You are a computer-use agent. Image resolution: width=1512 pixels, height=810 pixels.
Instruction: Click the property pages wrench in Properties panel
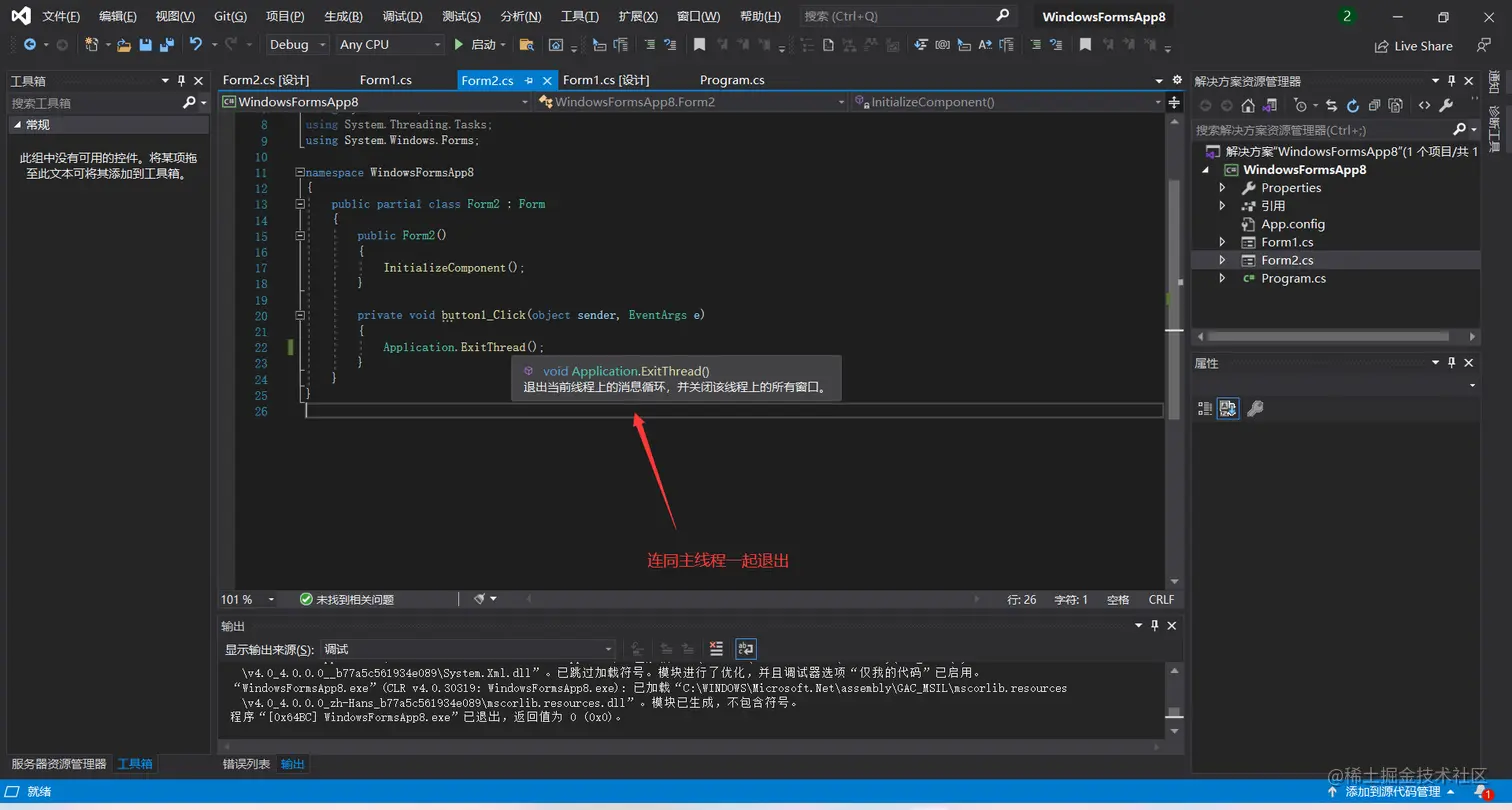(x=1255, y=408)
